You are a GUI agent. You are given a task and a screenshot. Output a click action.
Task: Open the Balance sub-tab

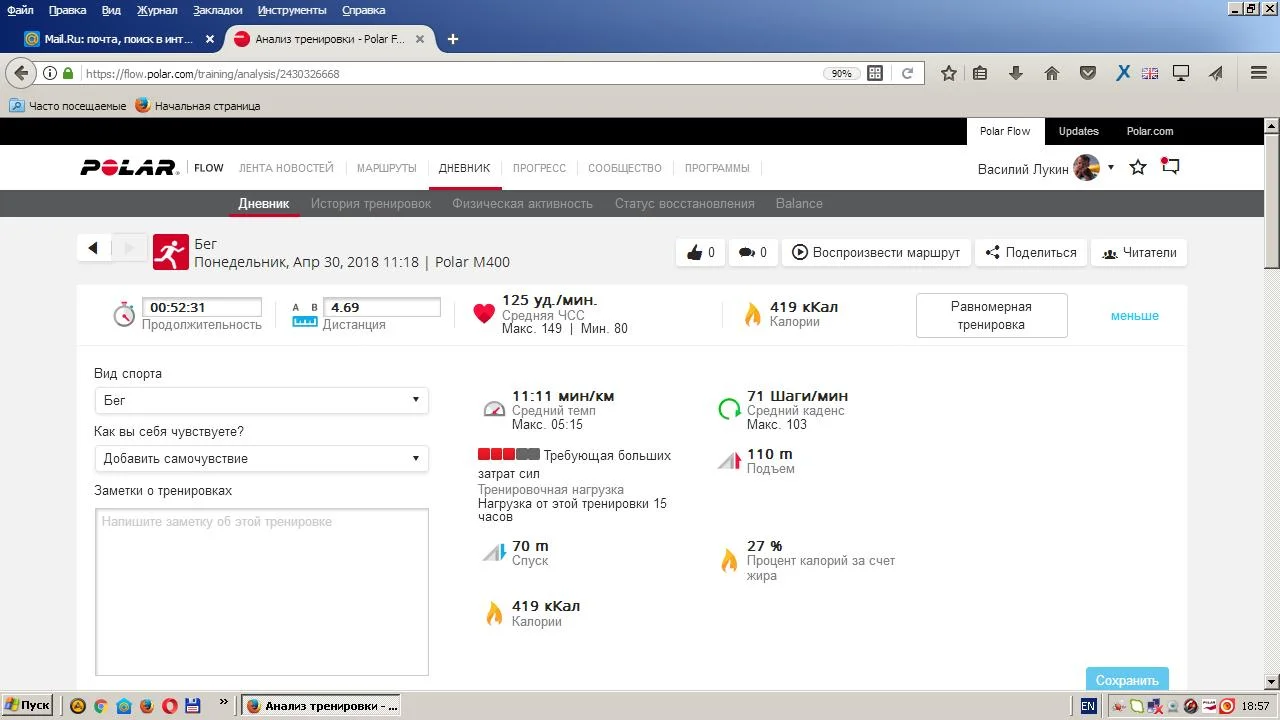tap(799, 203)
